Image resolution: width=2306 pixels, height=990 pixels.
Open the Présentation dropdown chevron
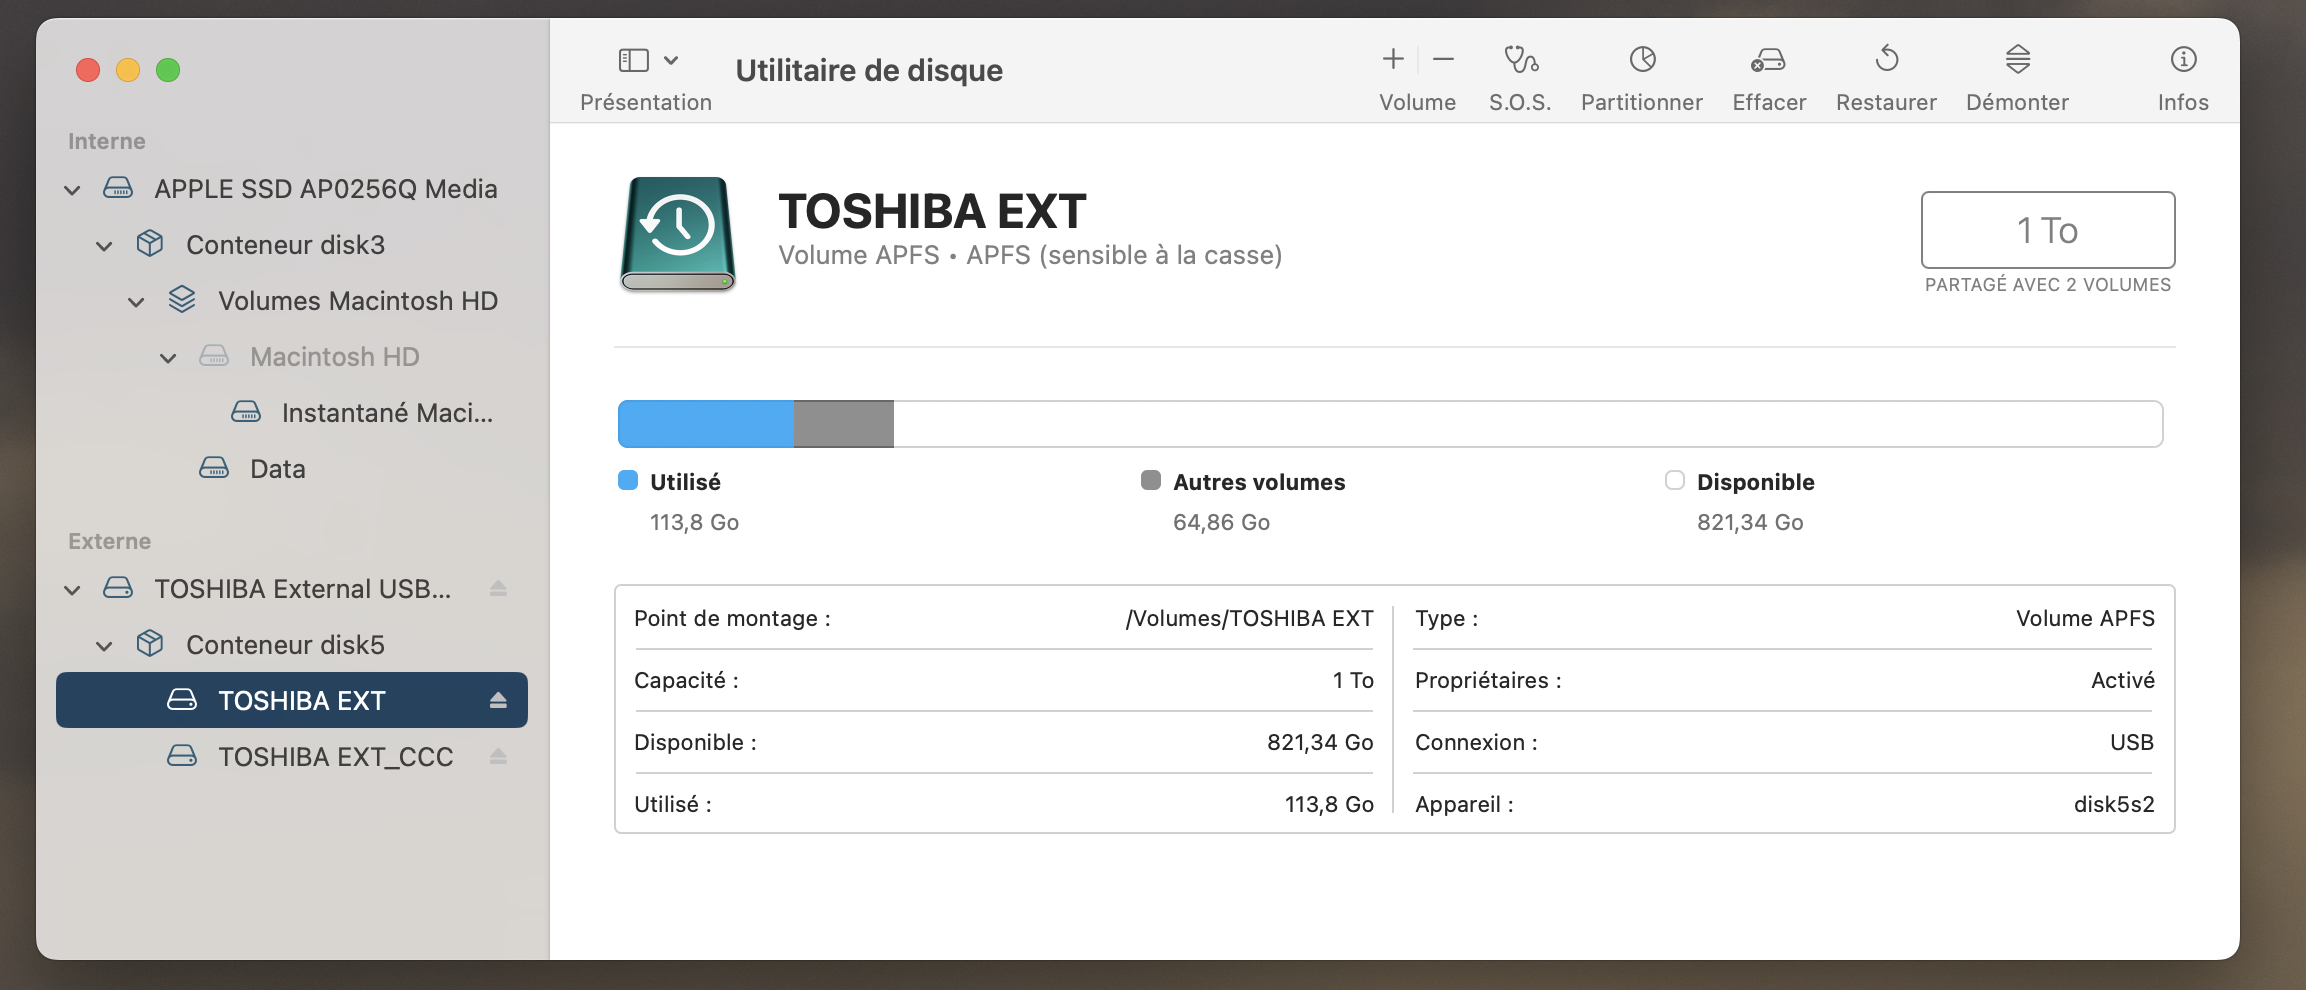click(671, 60)
